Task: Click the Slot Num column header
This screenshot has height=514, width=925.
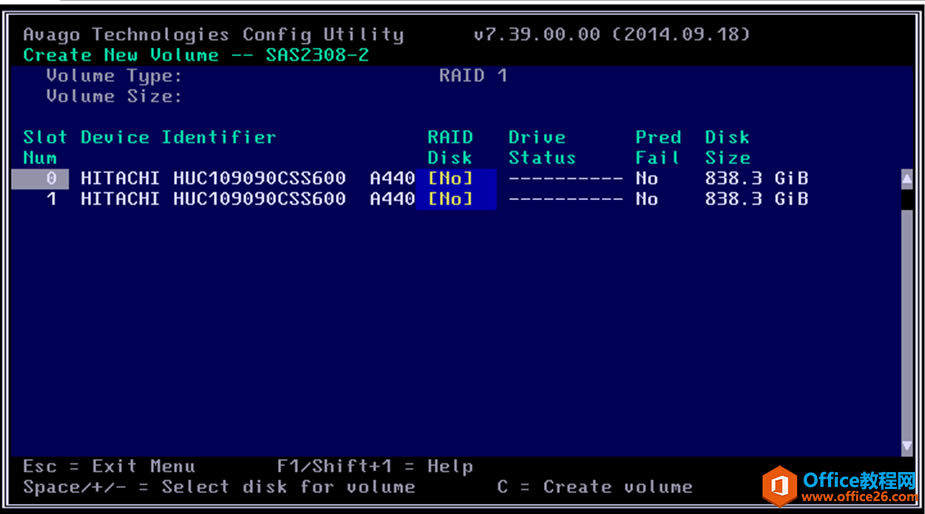Action: coord(45,148)
